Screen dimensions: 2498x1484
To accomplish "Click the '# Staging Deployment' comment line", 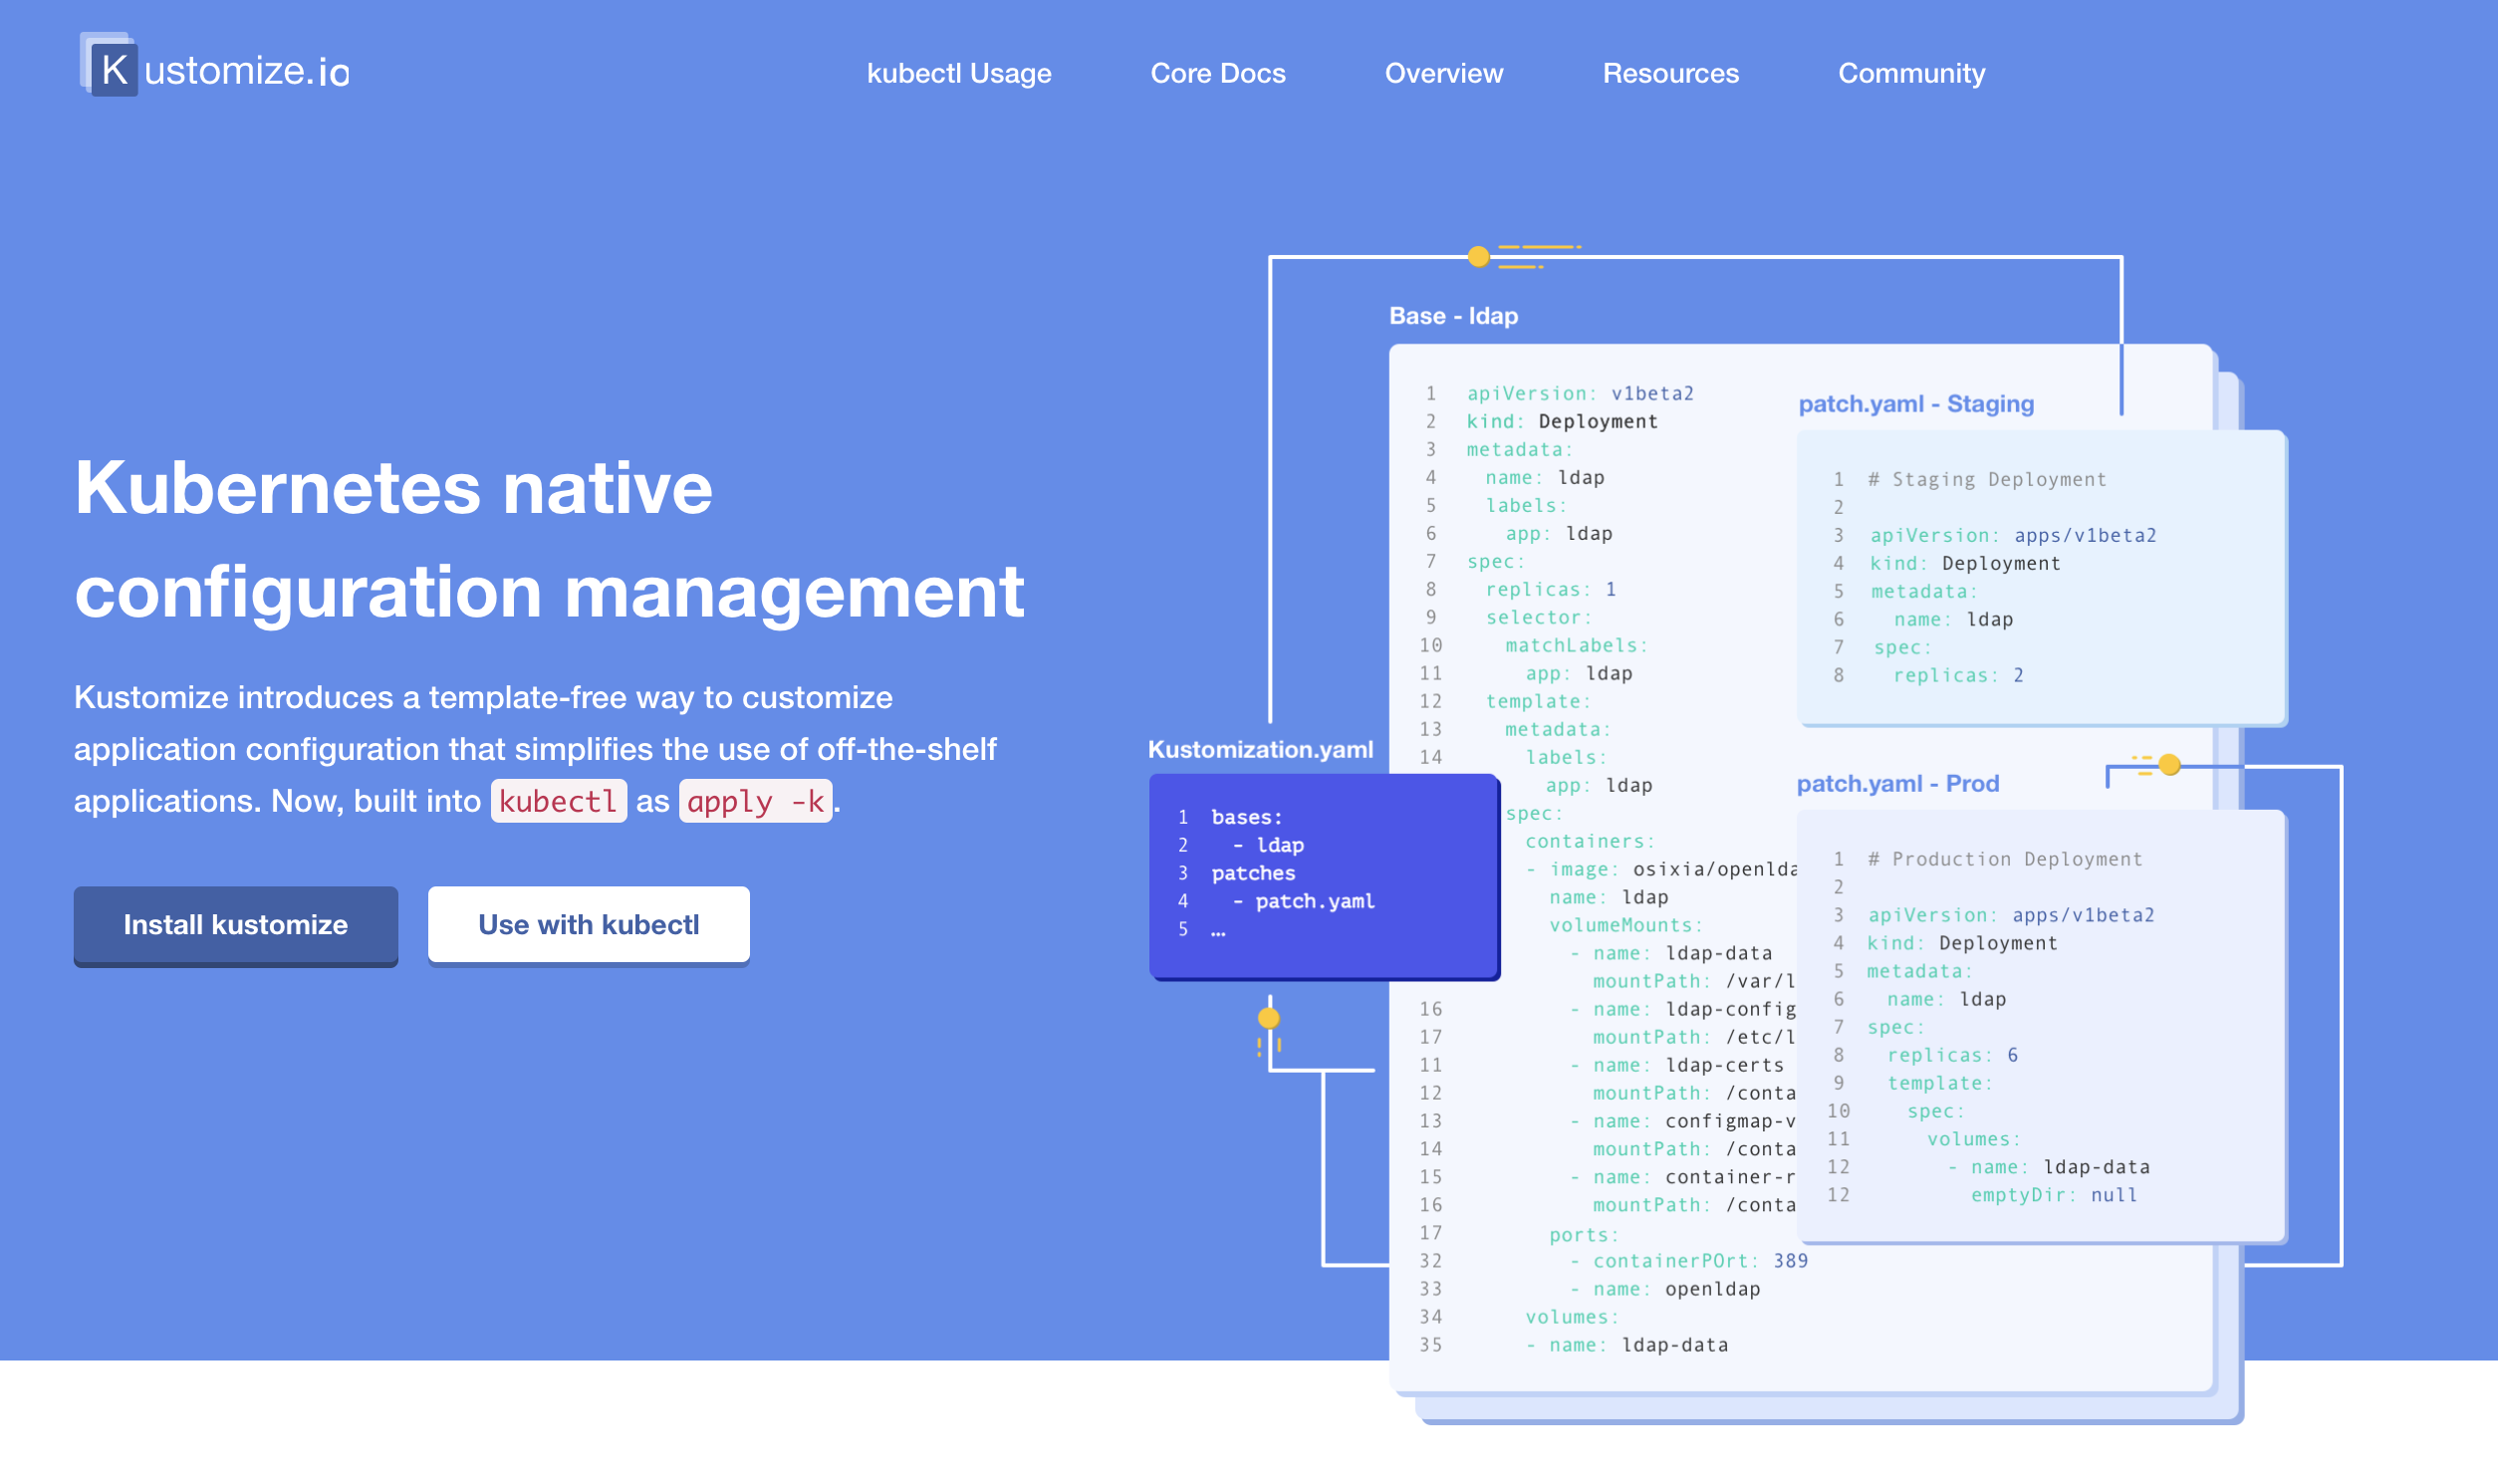I will 1986,479.
